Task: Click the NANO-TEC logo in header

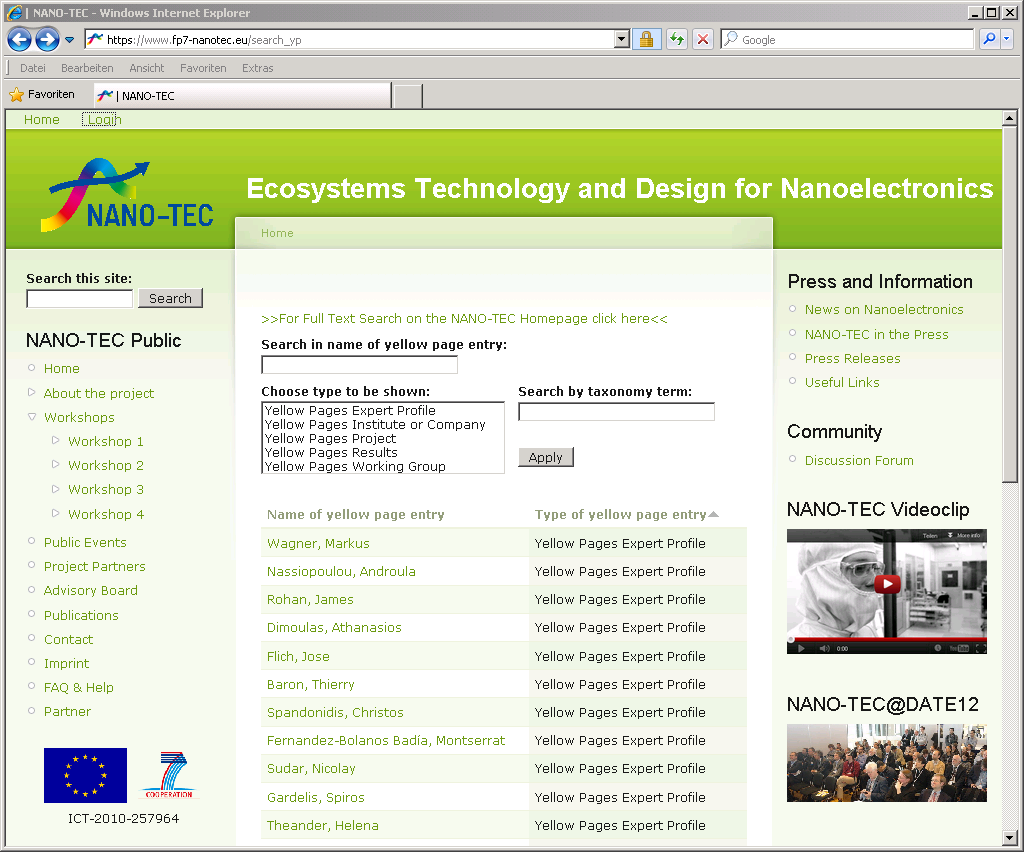Action: point(127,195)
